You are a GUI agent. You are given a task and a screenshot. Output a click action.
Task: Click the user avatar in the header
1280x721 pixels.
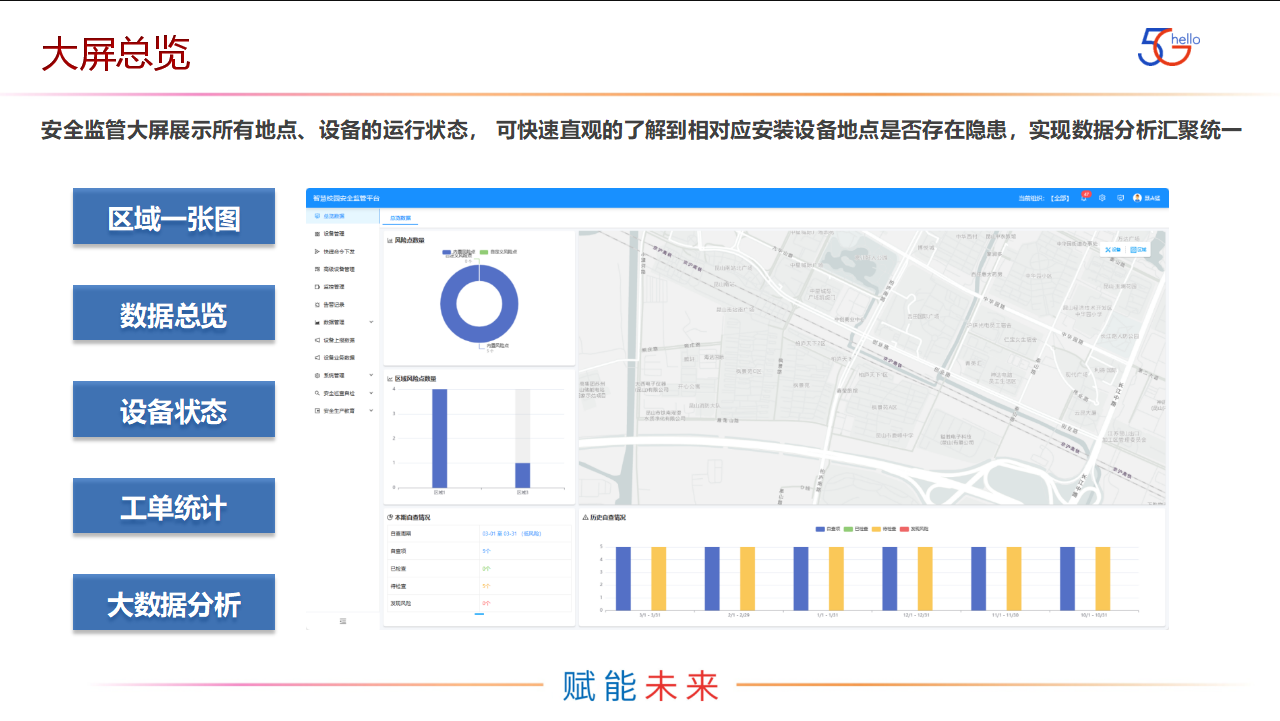pyautogui.click(x=1137, y=198)
